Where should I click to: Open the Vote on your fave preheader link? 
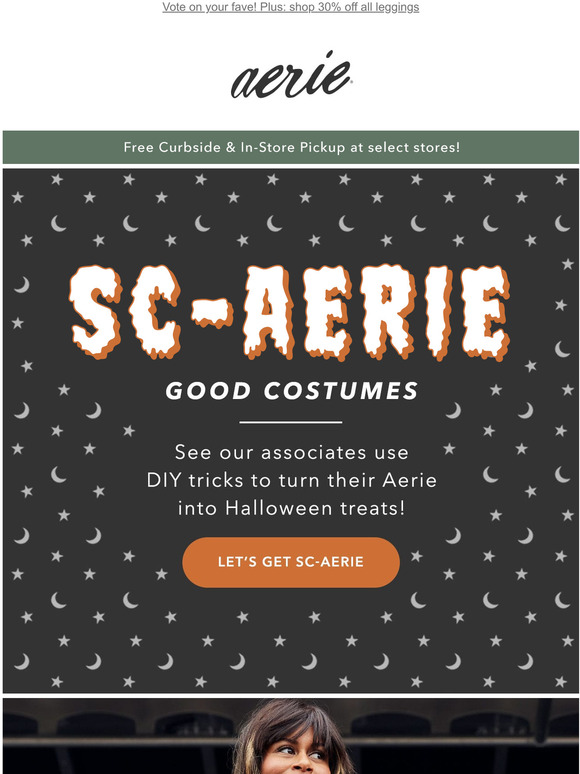click(x=290, y=7)
